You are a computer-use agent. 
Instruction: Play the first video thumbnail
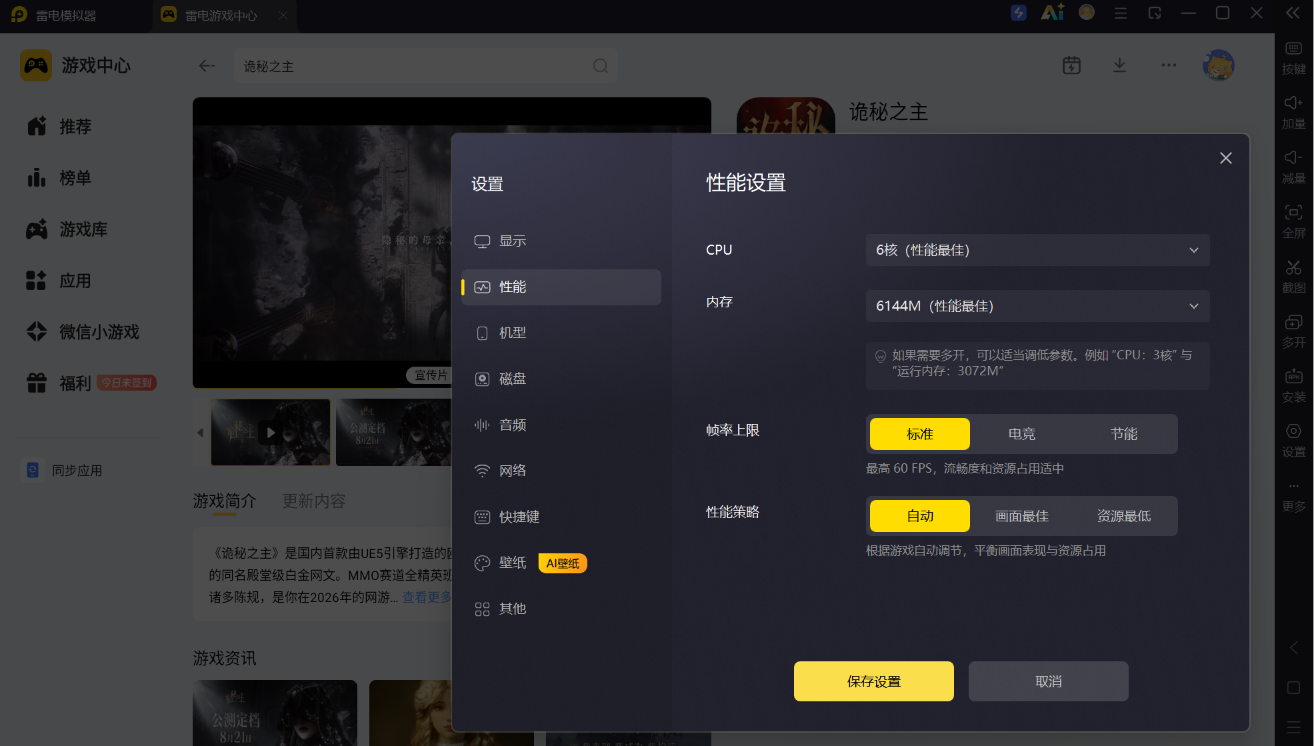point(270,433)
